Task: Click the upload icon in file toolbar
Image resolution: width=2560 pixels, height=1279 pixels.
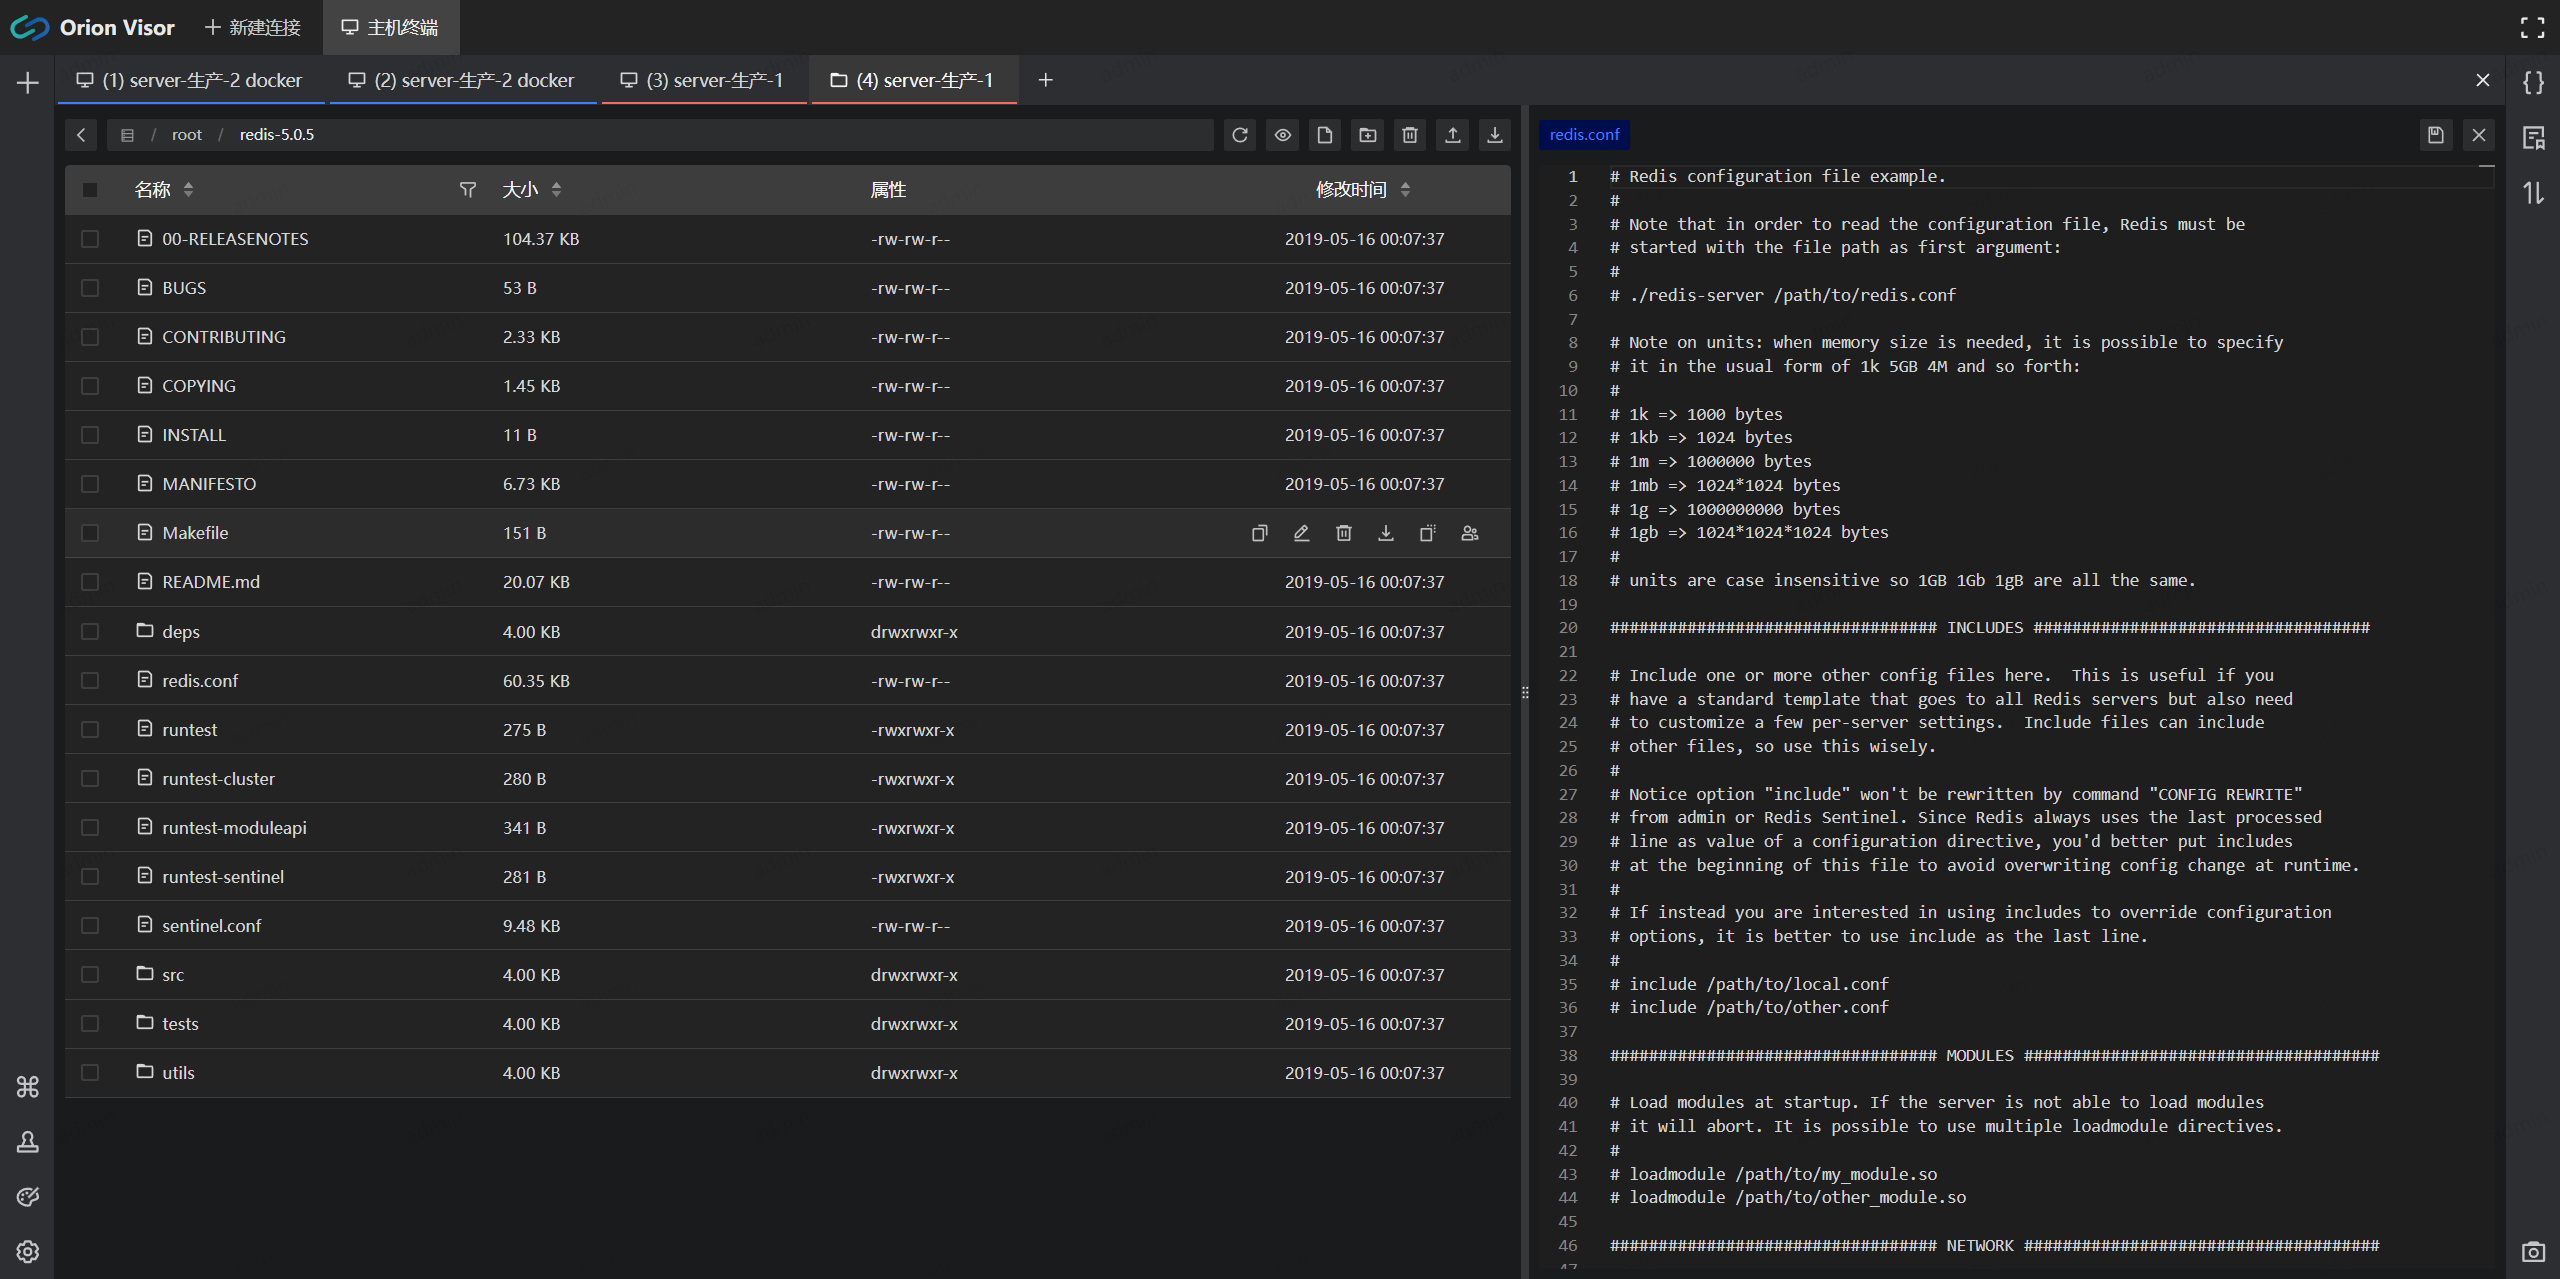Action: coord(1452,135)
